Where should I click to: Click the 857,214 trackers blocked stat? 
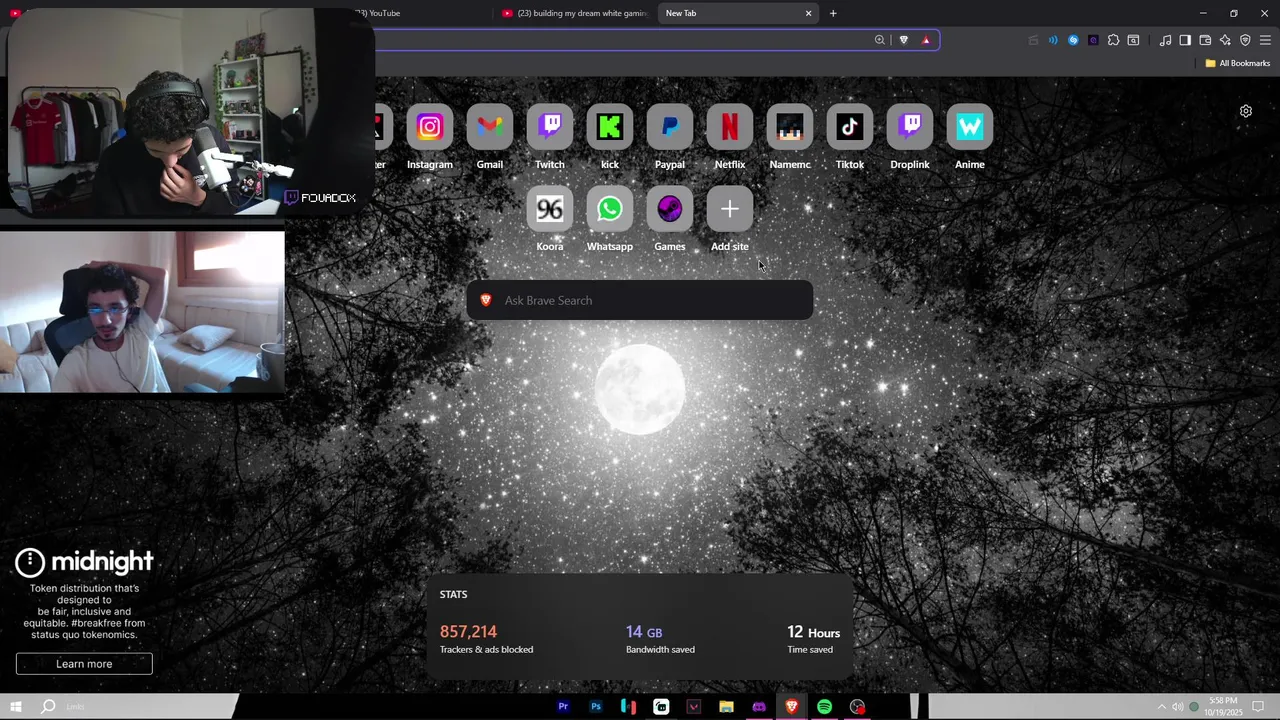(x=486, y=639)
